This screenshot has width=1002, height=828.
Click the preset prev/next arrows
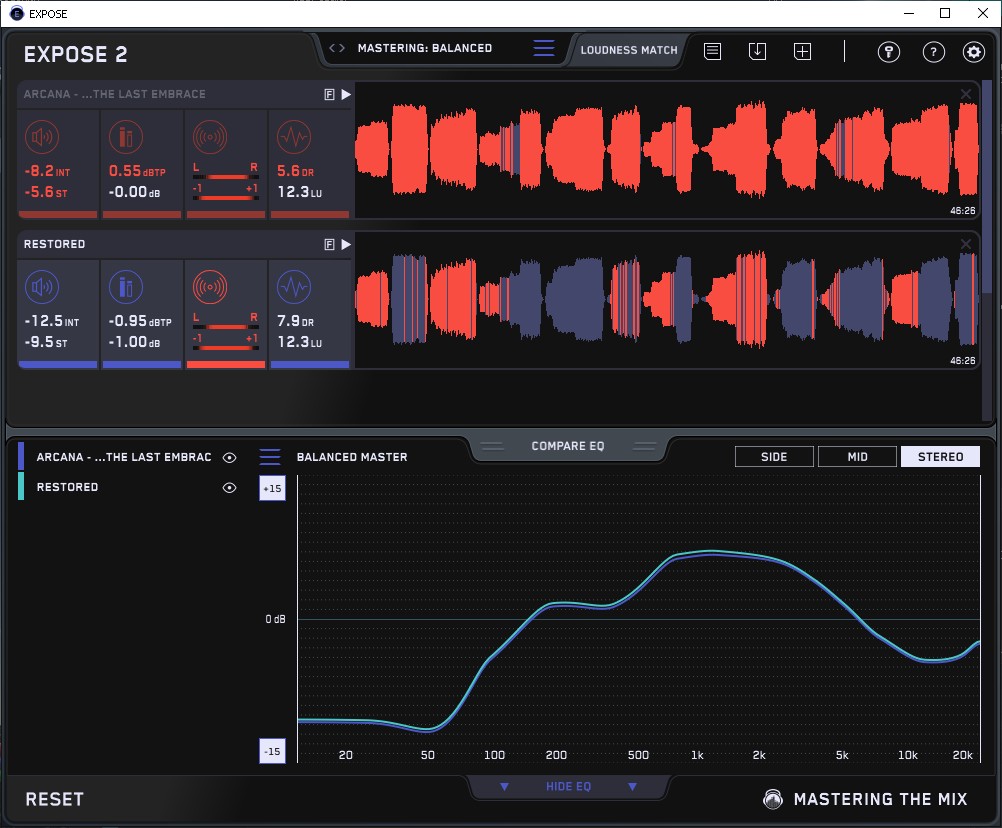pyautogui.click(x=337, y=48)
